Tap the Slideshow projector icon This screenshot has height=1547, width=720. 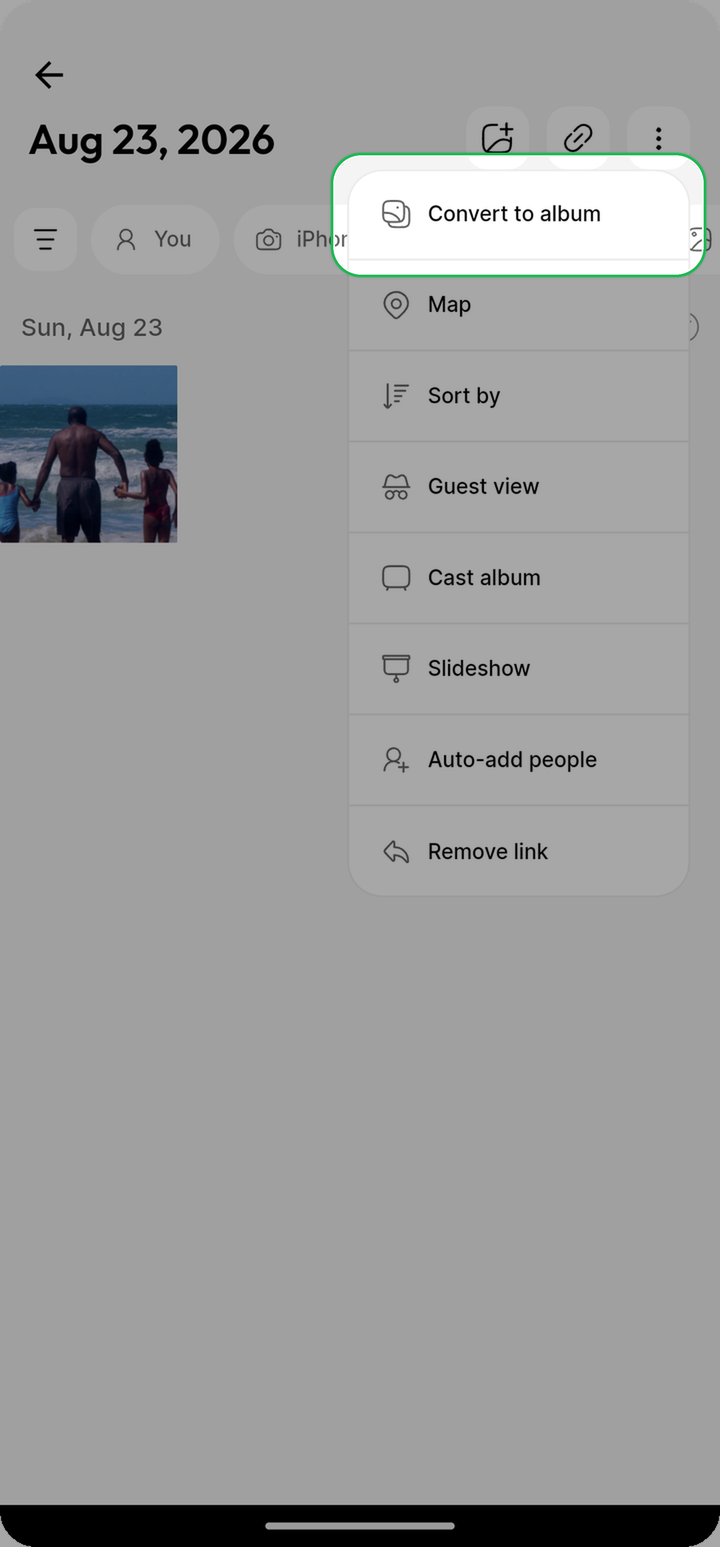pyautogui.click(x=396, y=669)
